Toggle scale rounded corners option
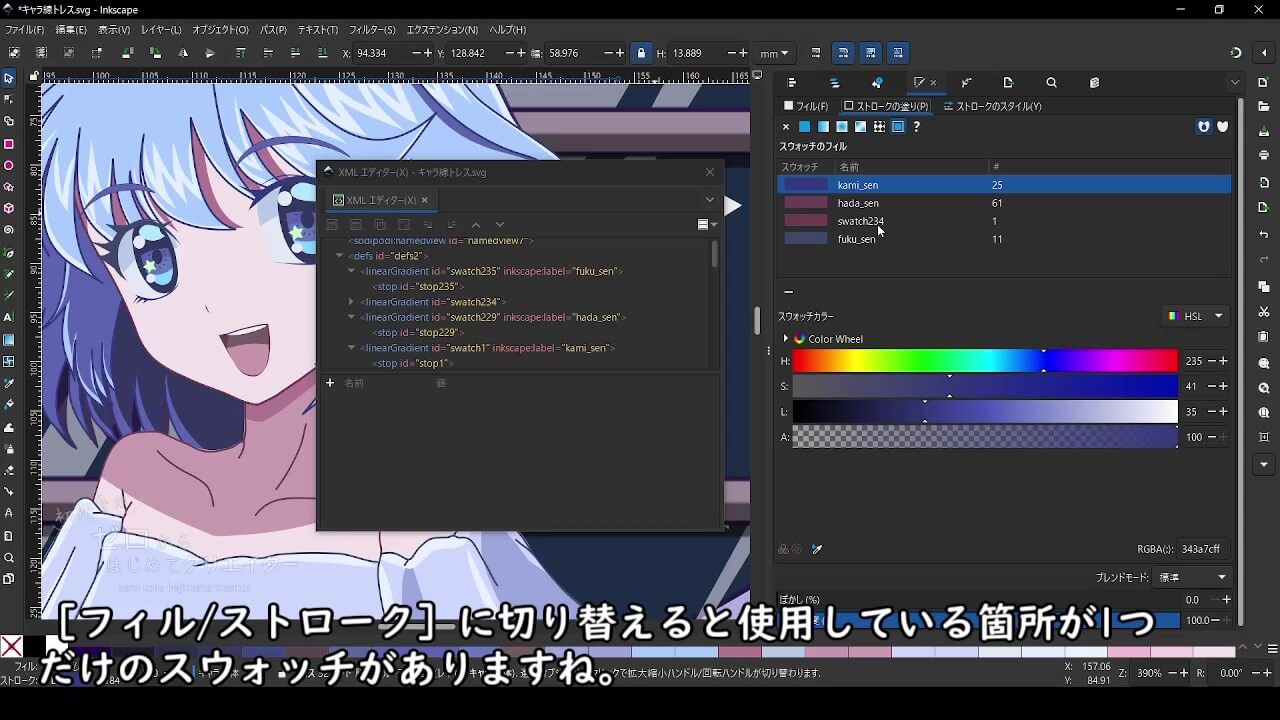Viewport: 1280px width, 720px height. click(843, 53)
